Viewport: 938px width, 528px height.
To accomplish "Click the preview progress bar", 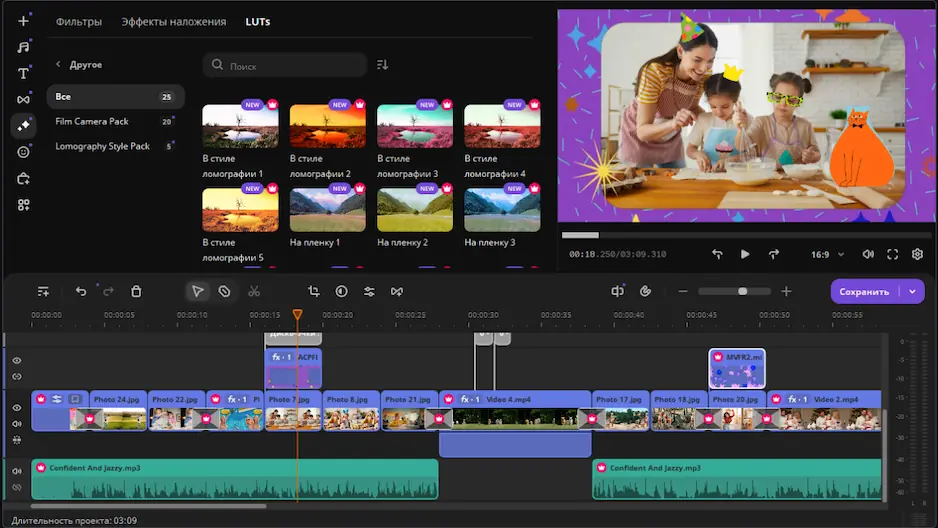I will tap(746, 235).
